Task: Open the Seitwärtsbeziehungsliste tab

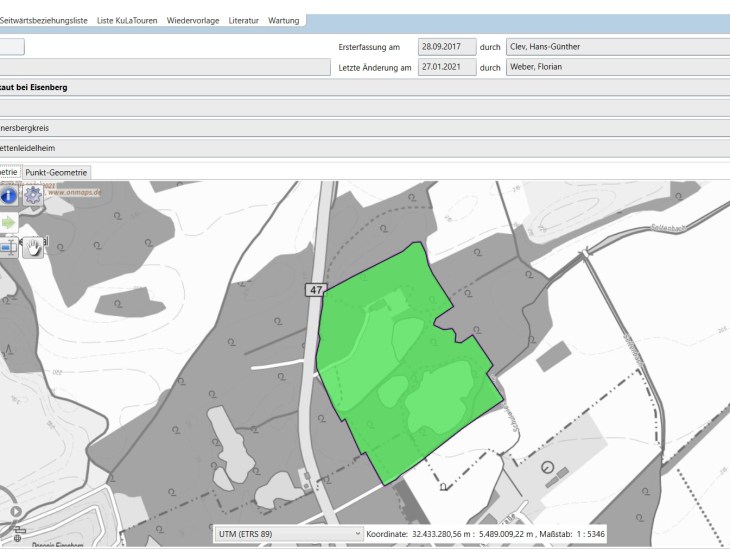Action: 45,20
